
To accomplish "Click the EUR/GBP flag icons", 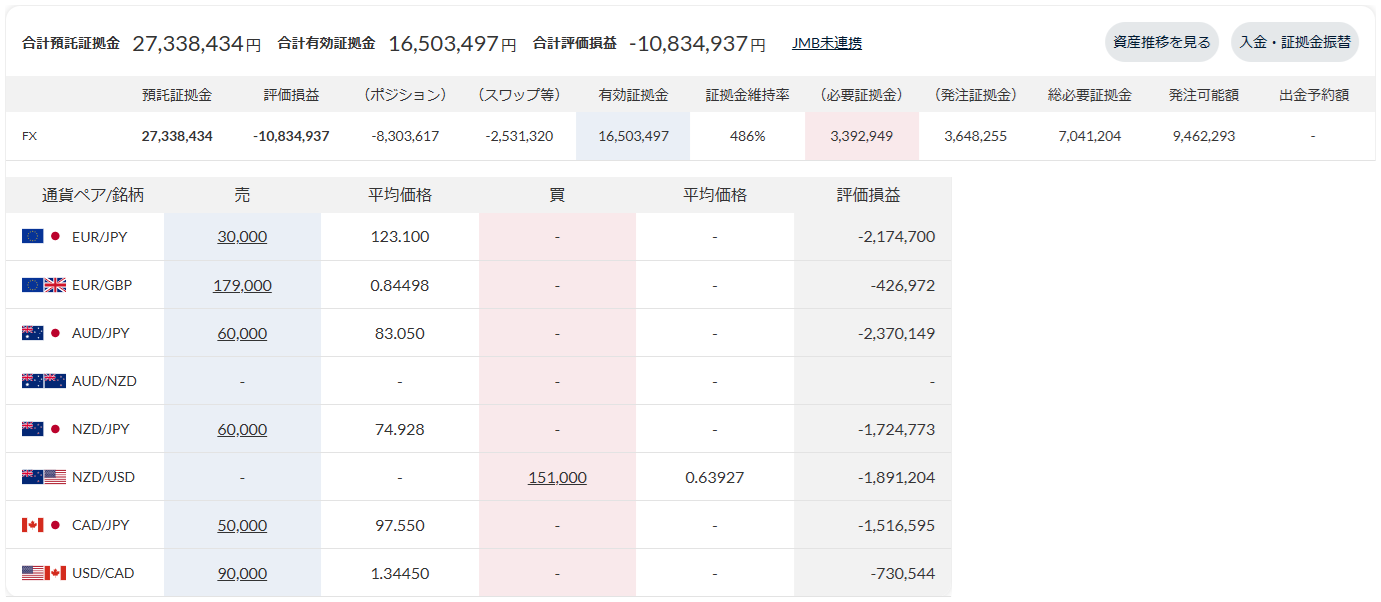I will (43, 285).
